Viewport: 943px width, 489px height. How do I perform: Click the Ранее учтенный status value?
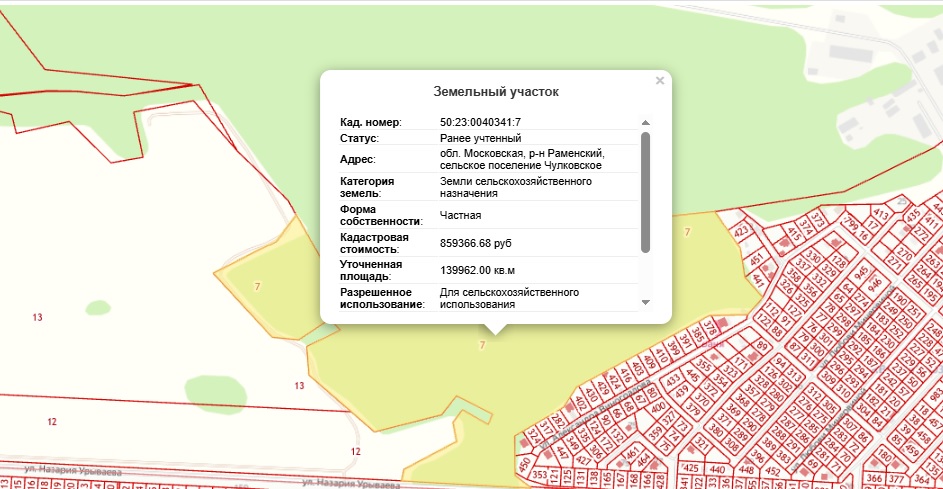pos(481,138)
